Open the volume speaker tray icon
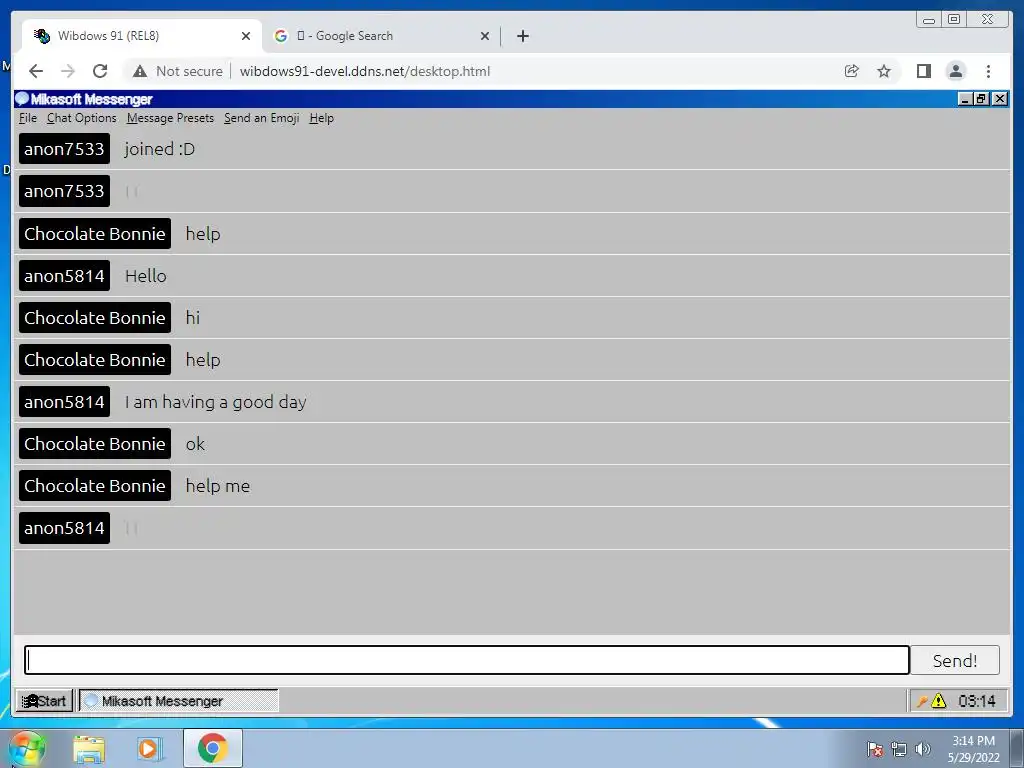 [922, 749]
